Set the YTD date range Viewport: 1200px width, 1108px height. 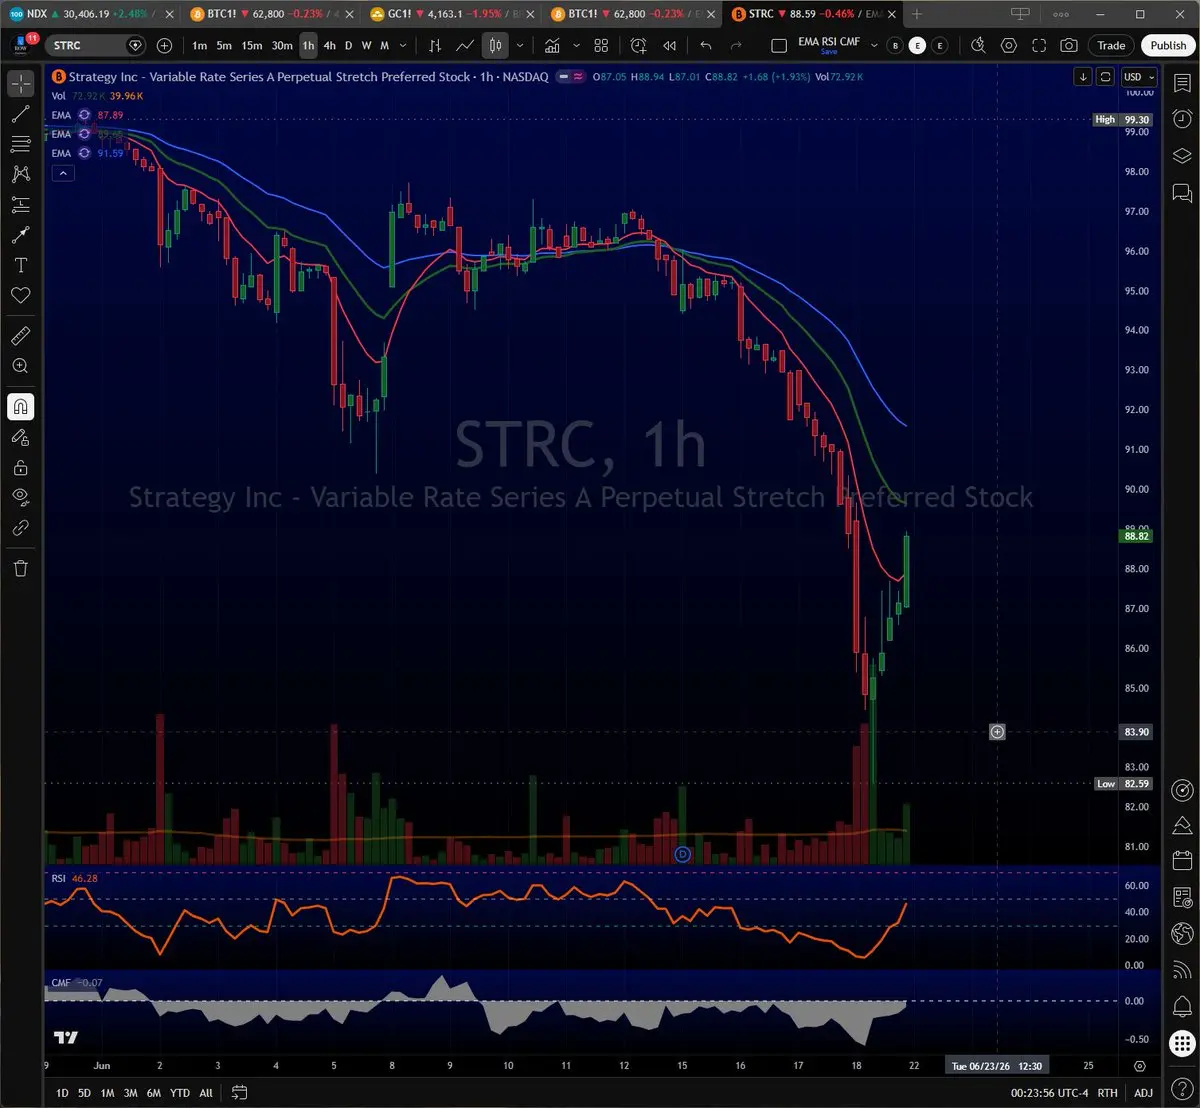tap(180, 1093)
